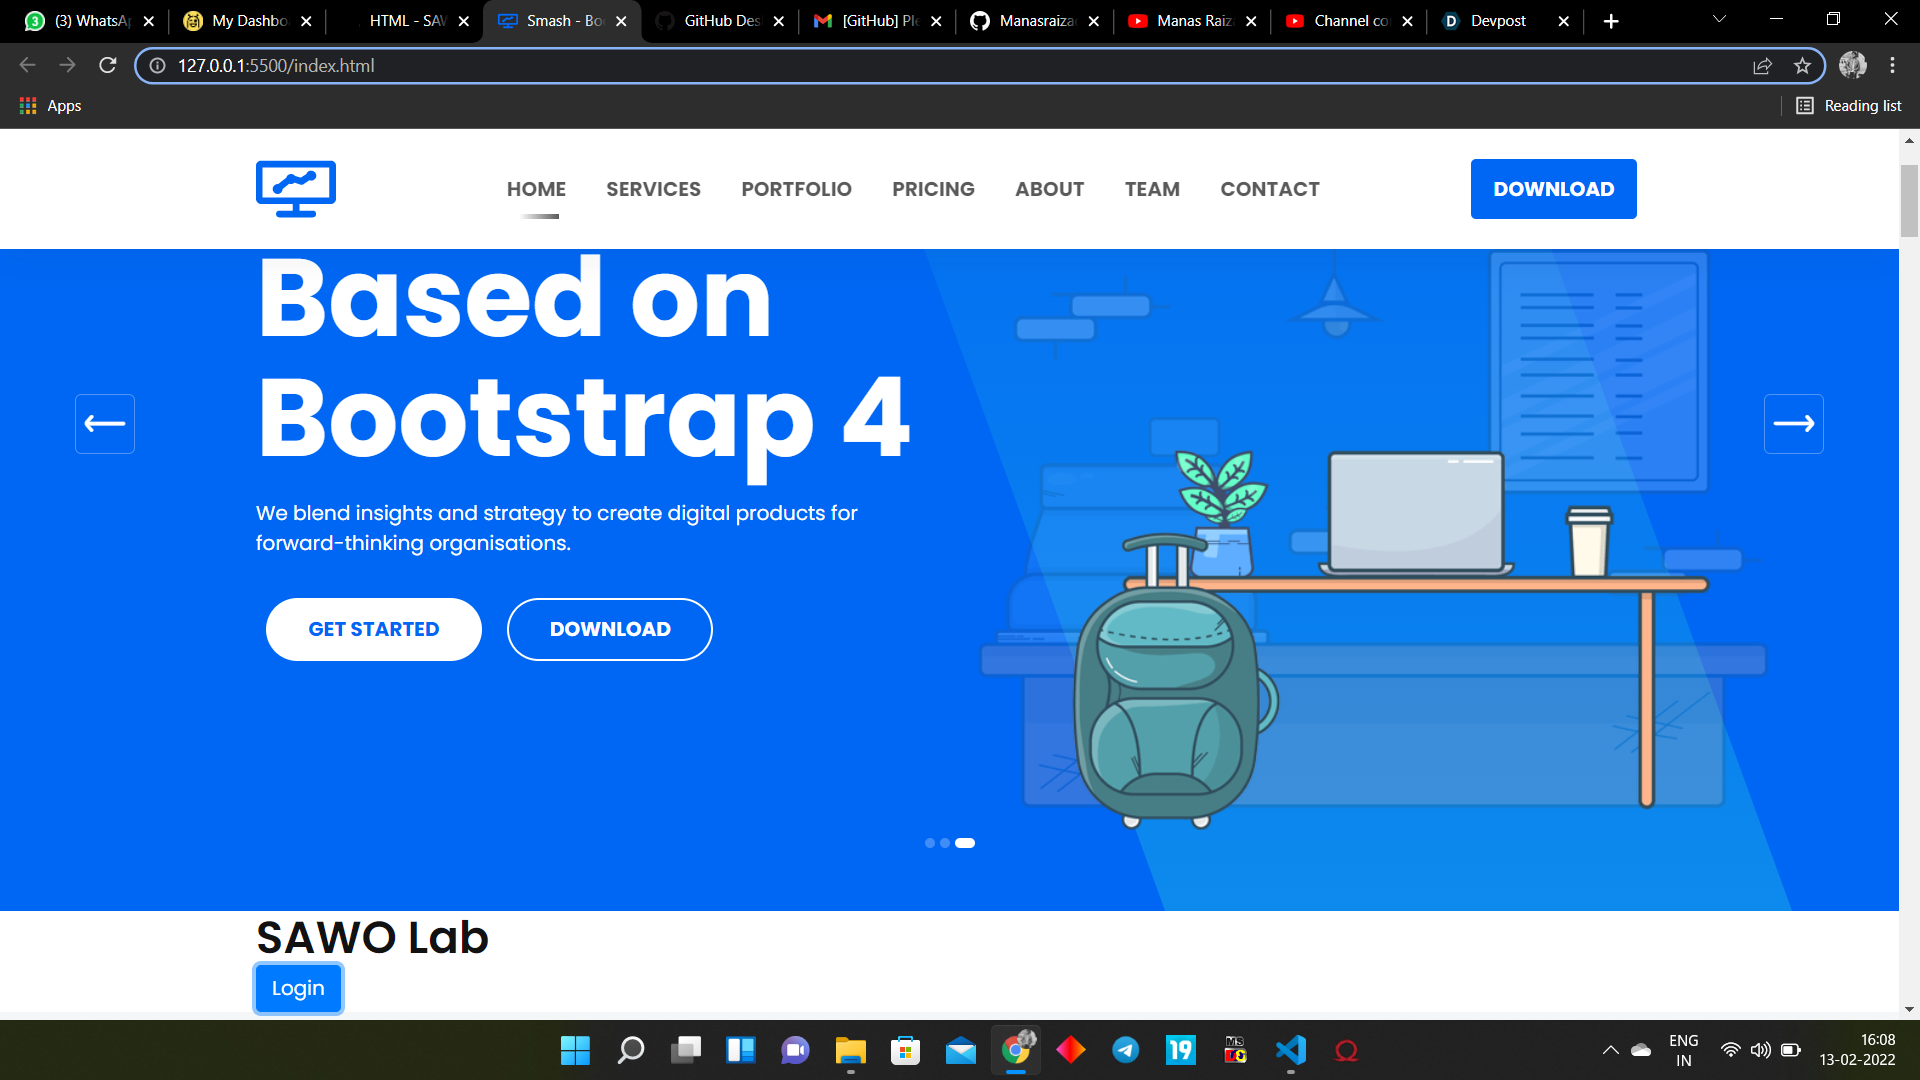Select the first carousel indicator dot
The image size is (1920, 1080).
[928, 843]
